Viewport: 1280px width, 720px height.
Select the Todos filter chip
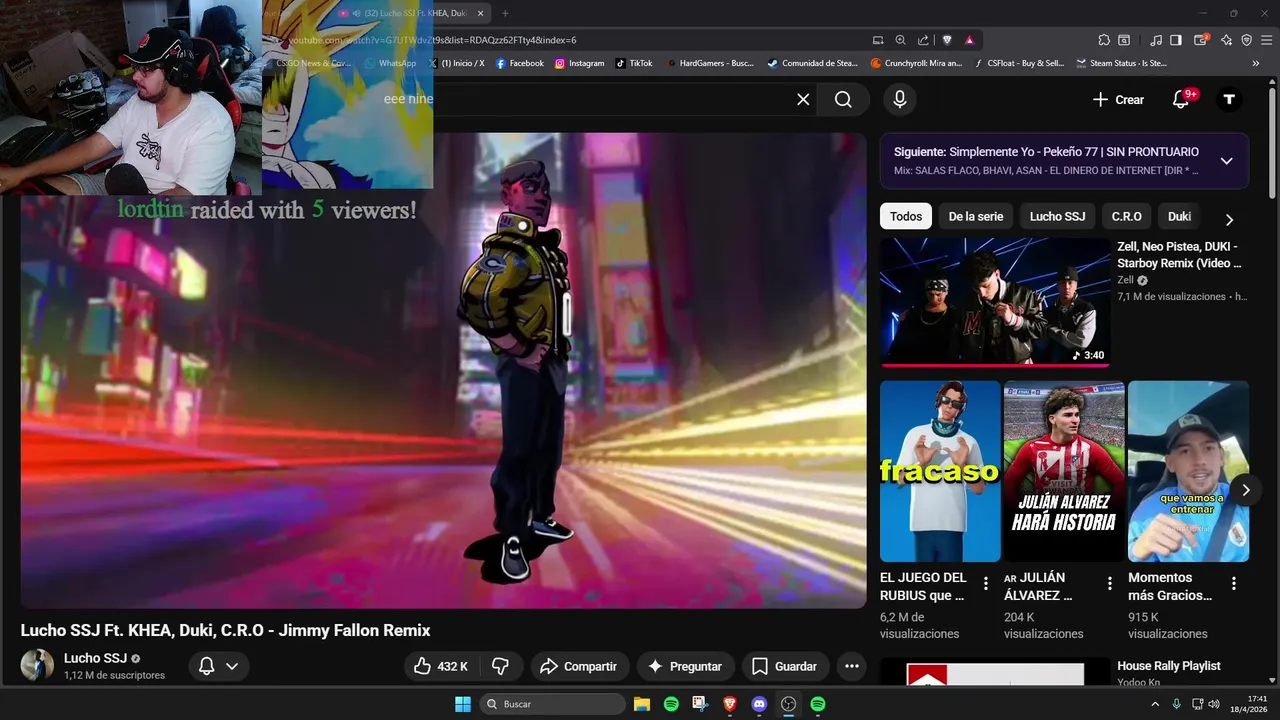click(x=906, y=216)
